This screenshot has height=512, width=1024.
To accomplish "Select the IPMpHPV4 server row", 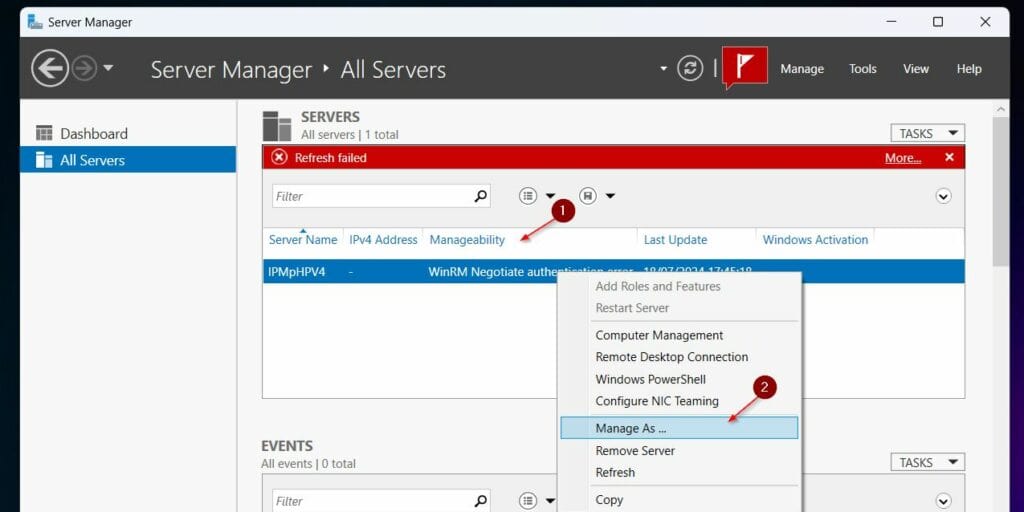I will tap(613, 272).
